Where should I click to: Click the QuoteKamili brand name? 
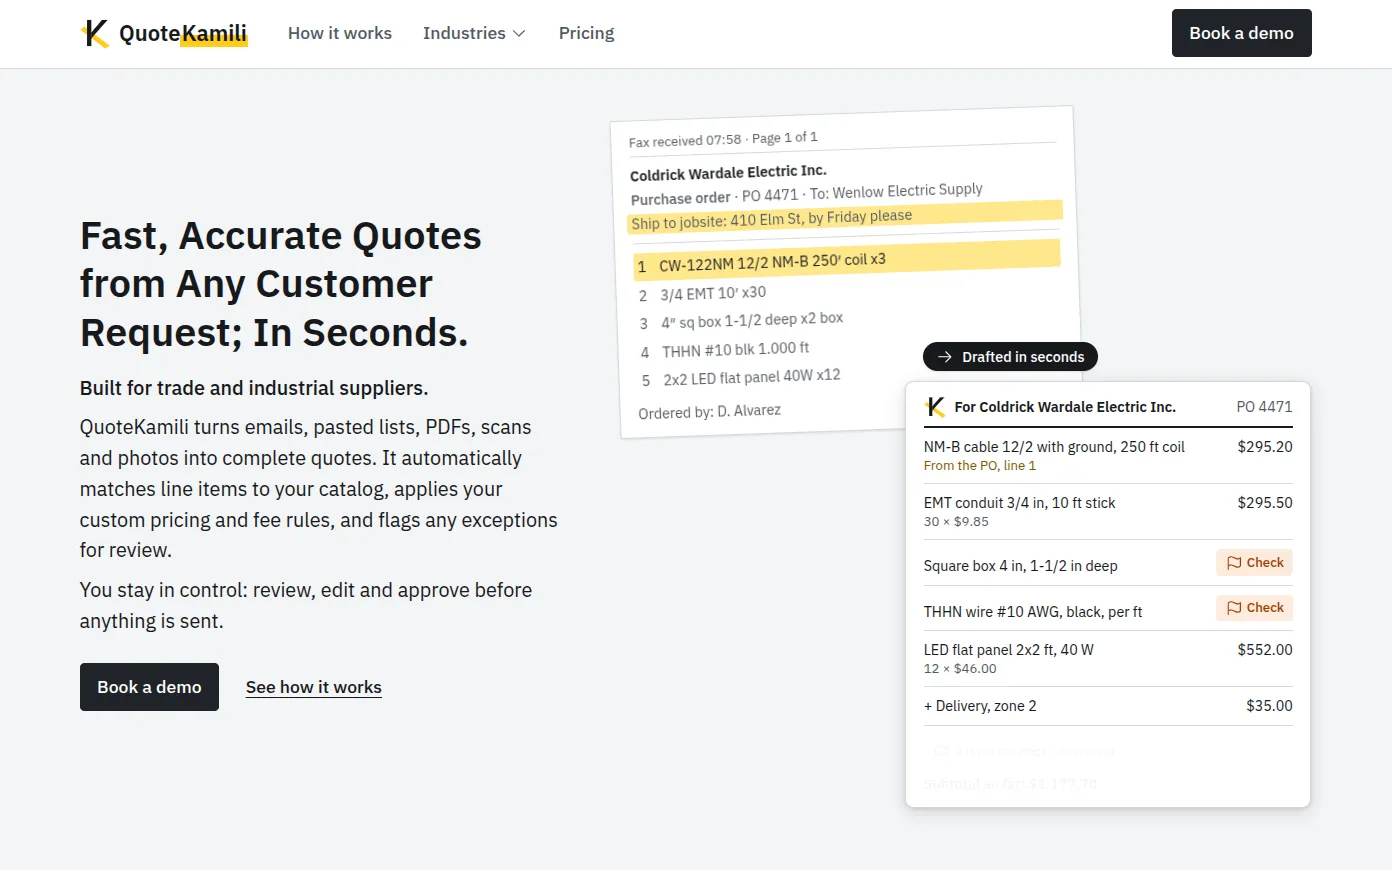pos(183,33)
